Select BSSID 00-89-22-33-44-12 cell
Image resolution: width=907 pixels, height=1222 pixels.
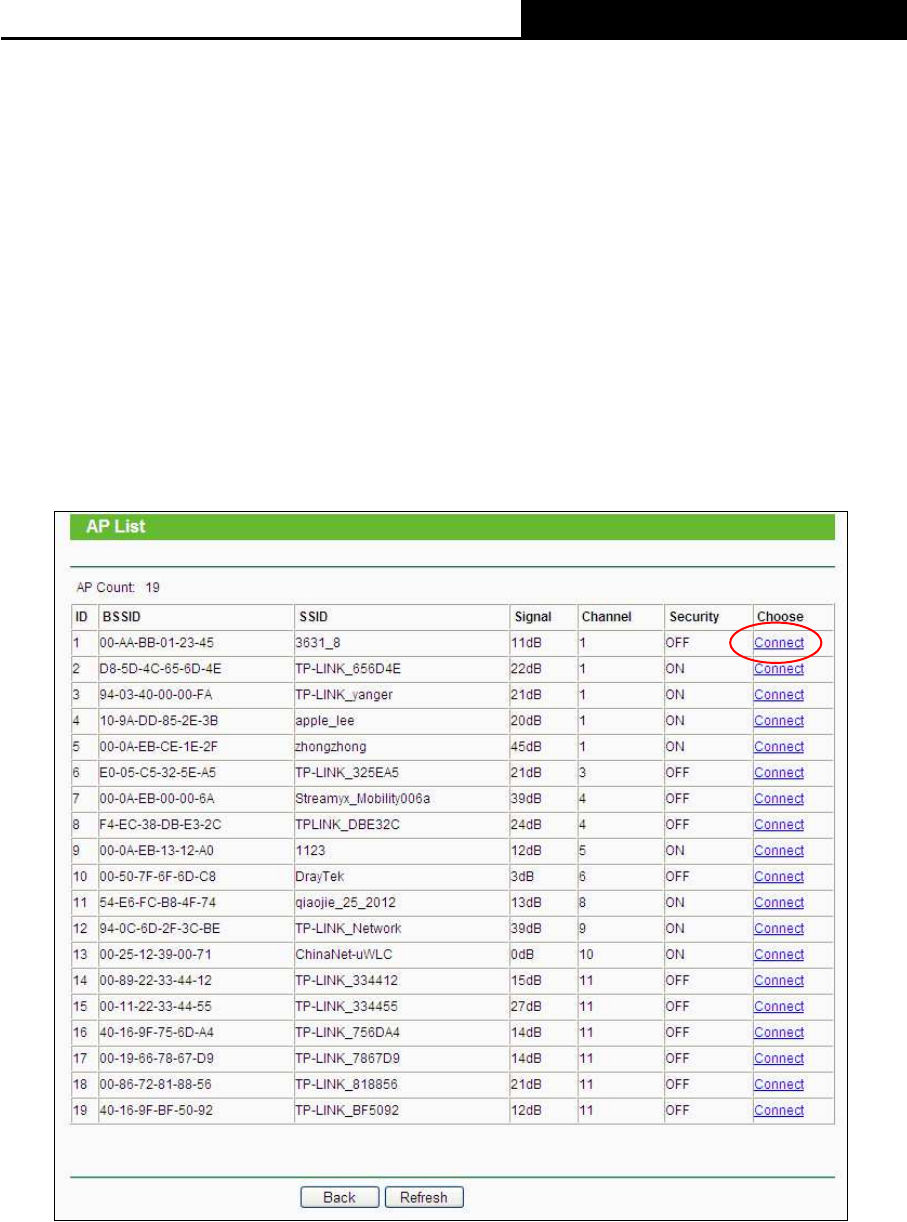click(x=194, y=981)
